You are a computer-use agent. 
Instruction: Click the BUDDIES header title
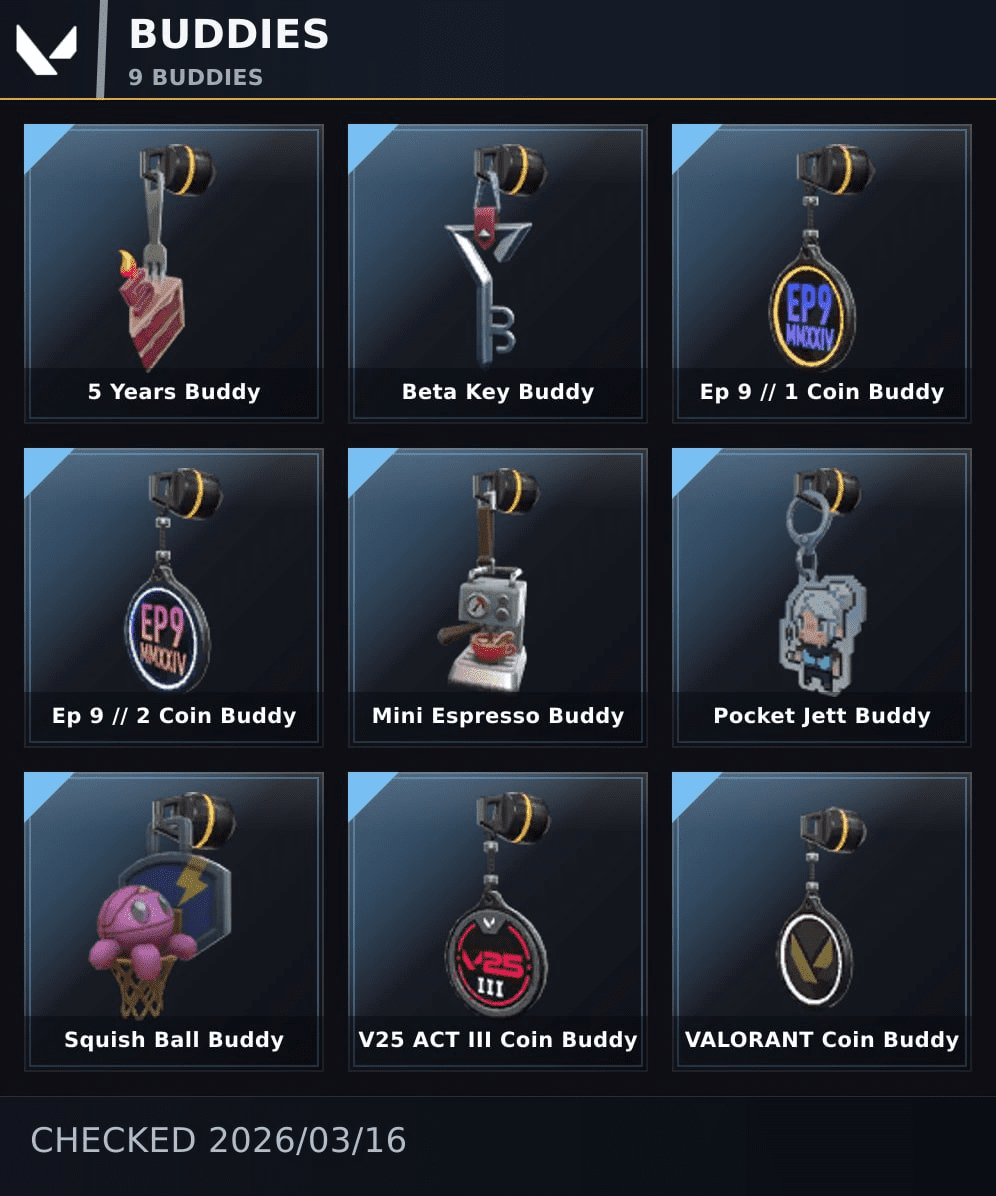pyautogui.click(x=229, y=34)
